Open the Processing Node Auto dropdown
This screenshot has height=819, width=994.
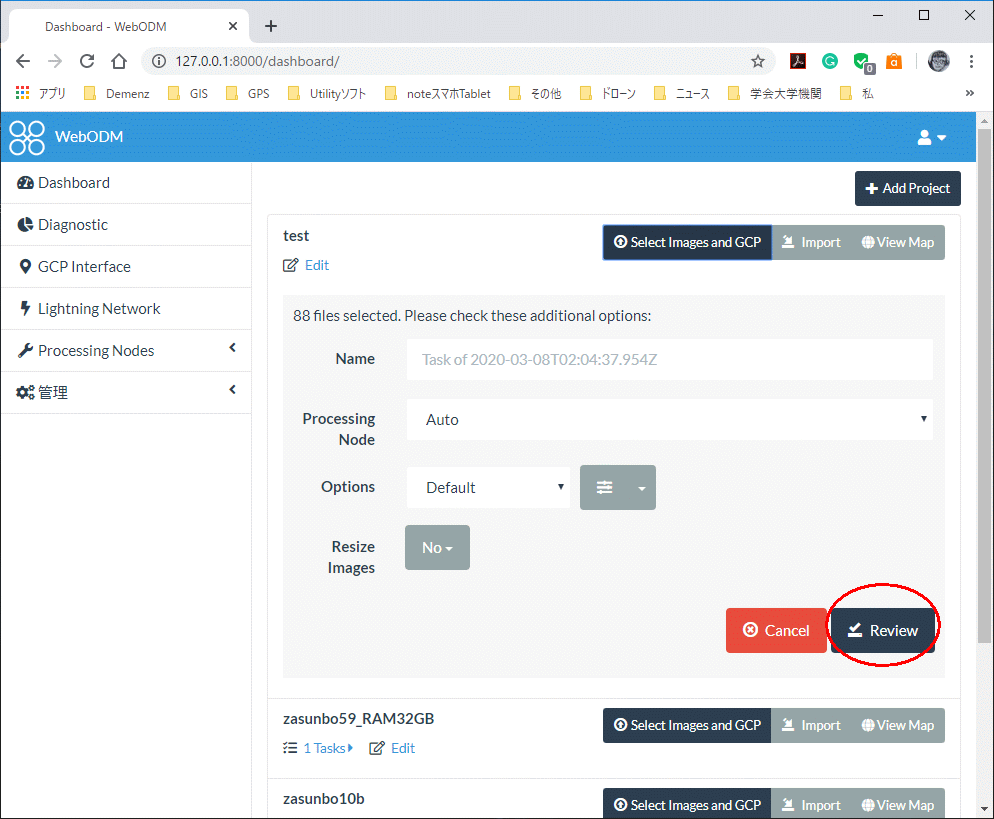pyautogui.click(x=668, y=419)
